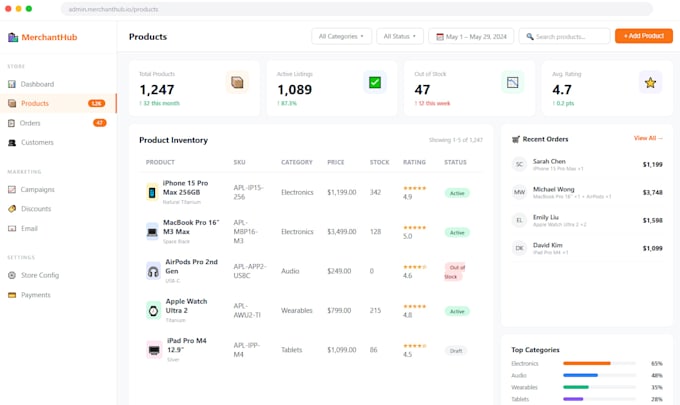Image resolution: width=680 pixels, height=405 pixels.
Task: Click the iPad Pro M4 product icon
Action: click(x=154, y=350)
